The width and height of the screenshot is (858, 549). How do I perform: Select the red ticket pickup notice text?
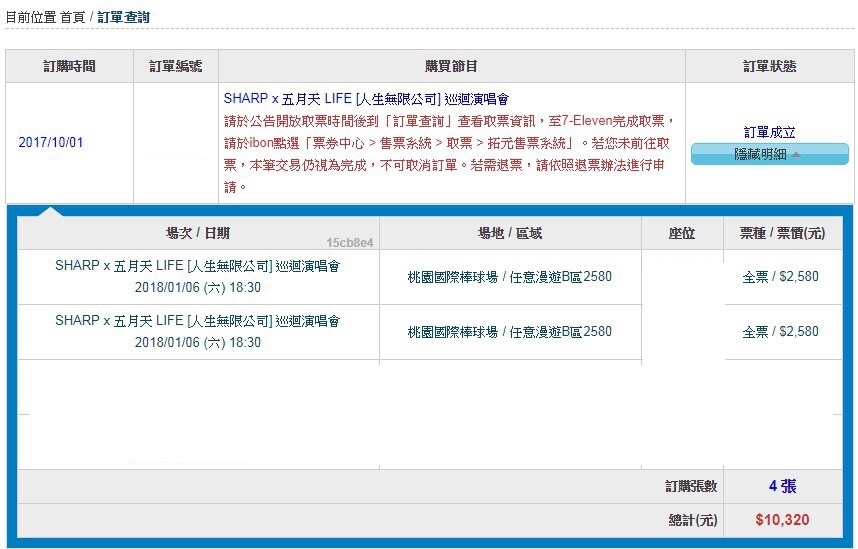[450, 154]
